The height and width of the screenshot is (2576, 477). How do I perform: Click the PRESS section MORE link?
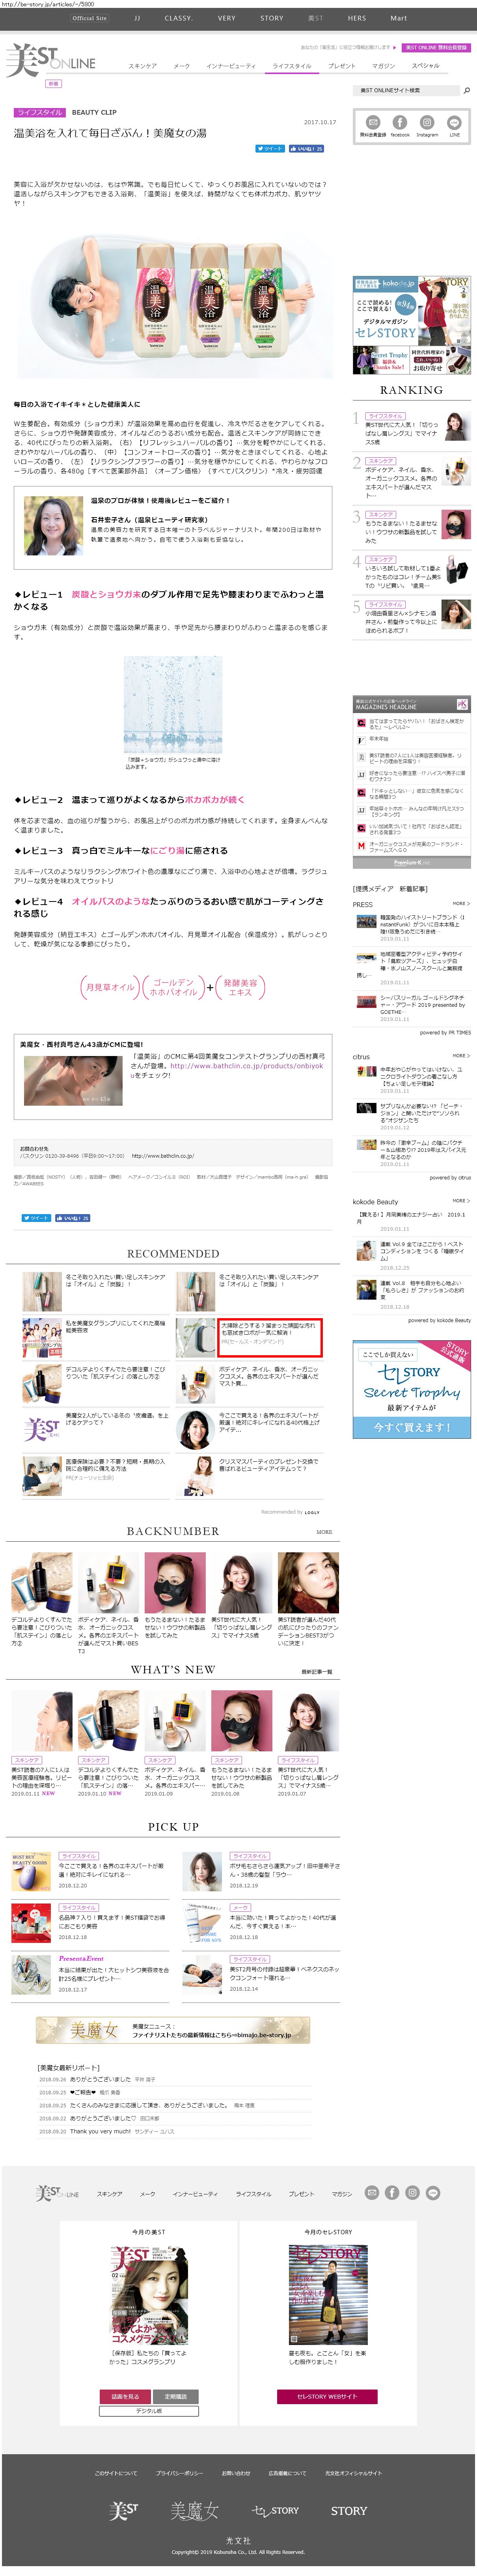pos(461,904)
